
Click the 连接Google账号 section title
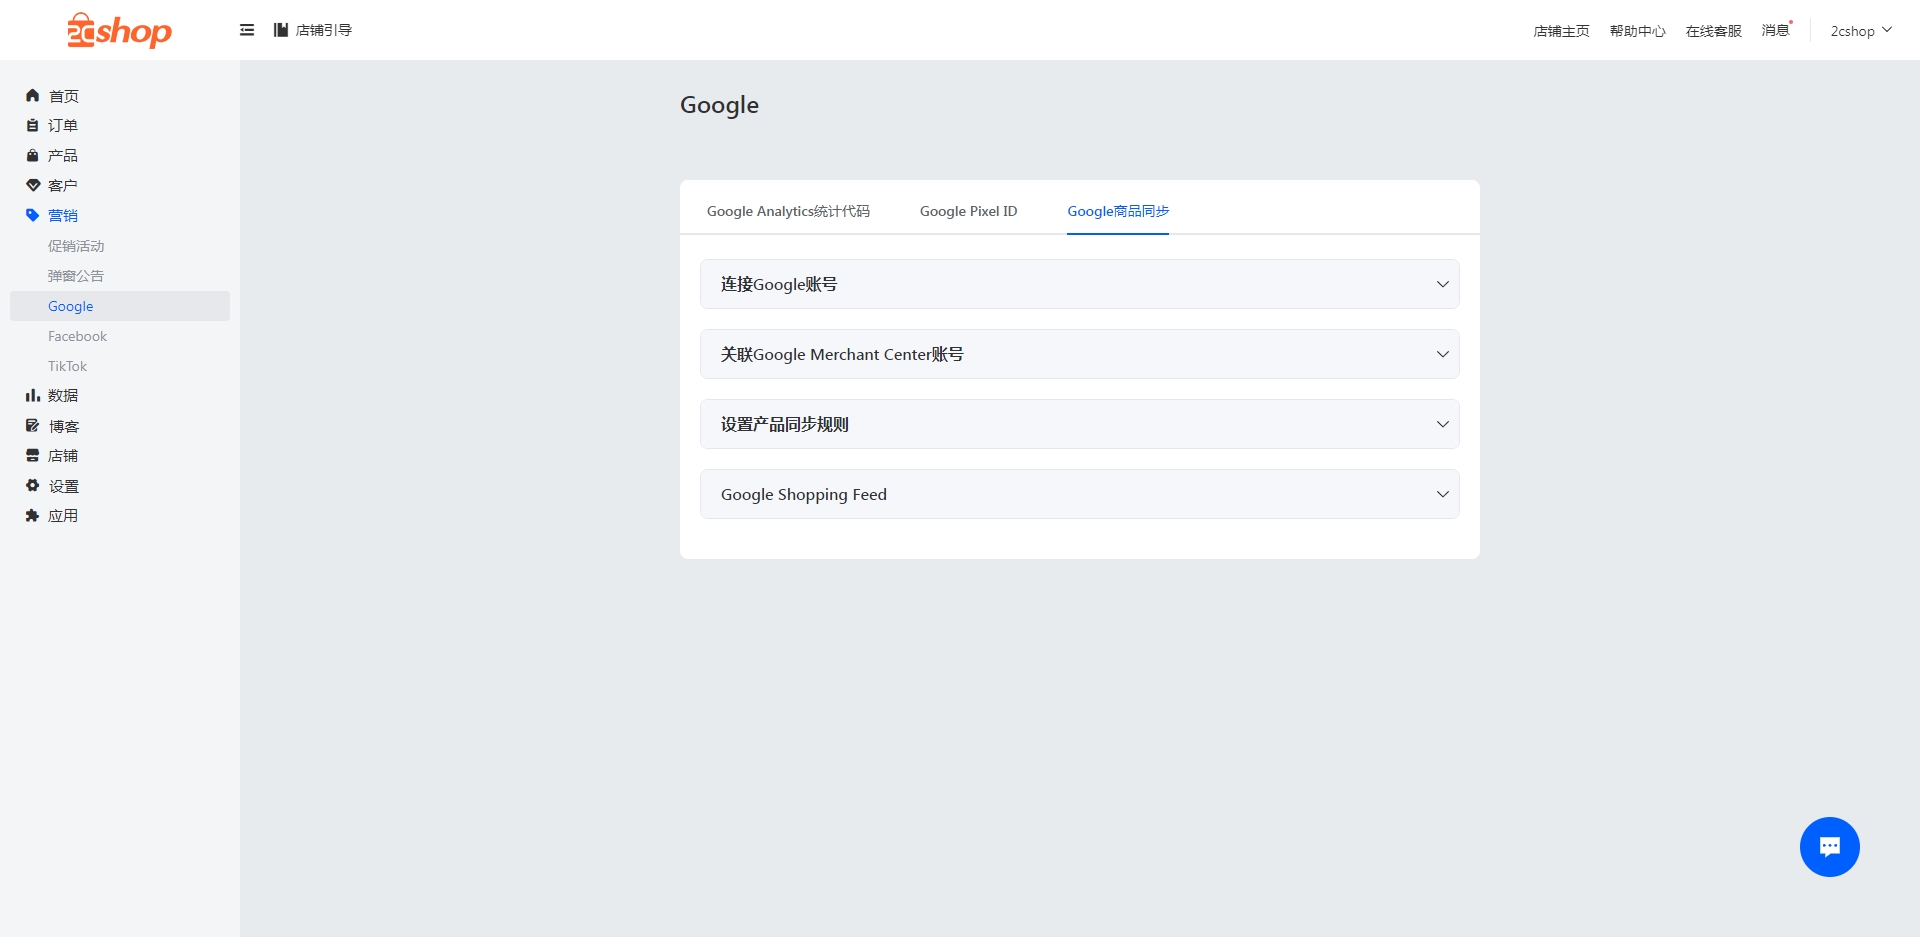click(779, 284)
